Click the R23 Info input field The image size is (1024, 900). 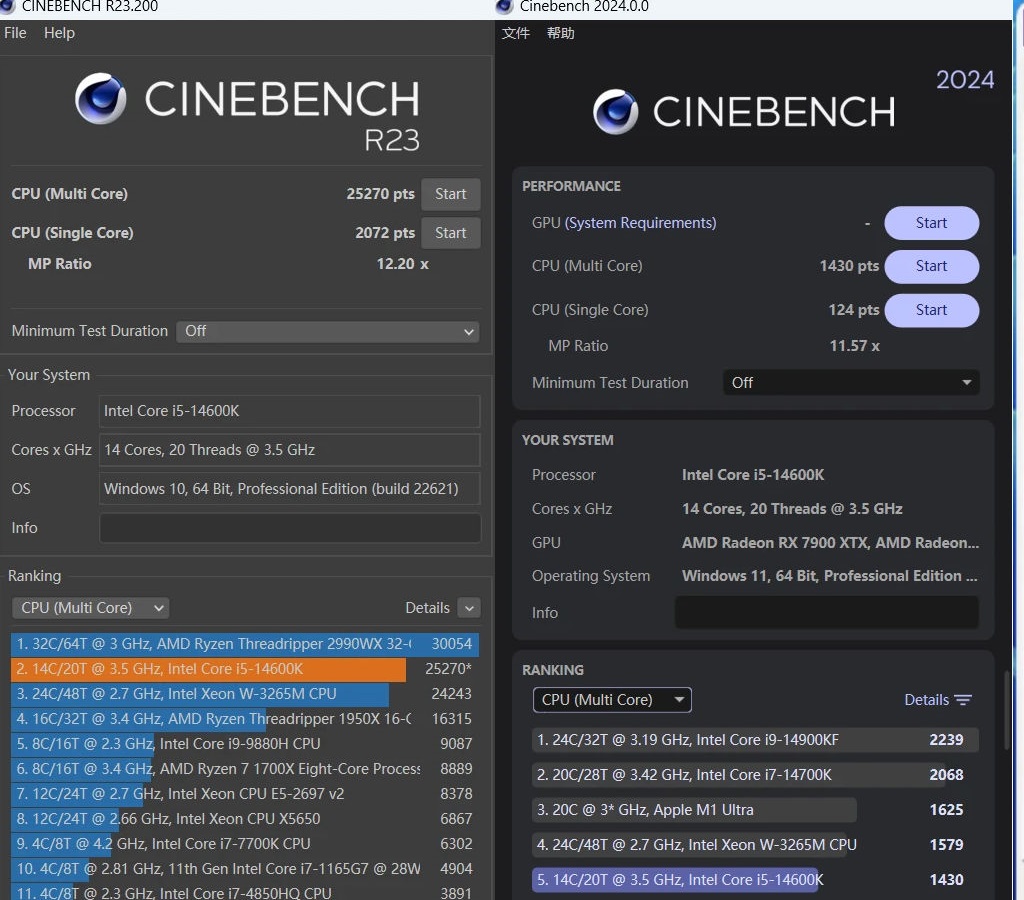tap(290, 528)
